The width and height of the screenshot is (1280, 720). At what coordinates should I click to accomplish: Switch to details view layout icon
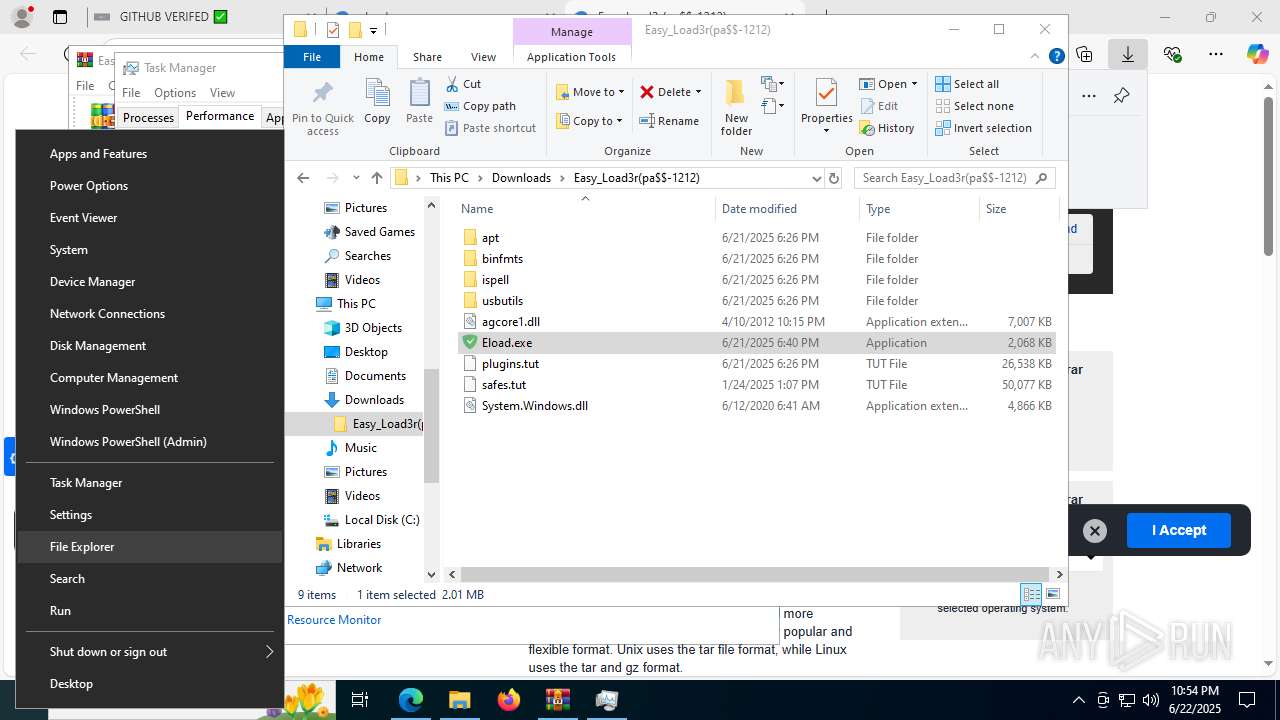pyautogui.click(x=1031, y=594)
